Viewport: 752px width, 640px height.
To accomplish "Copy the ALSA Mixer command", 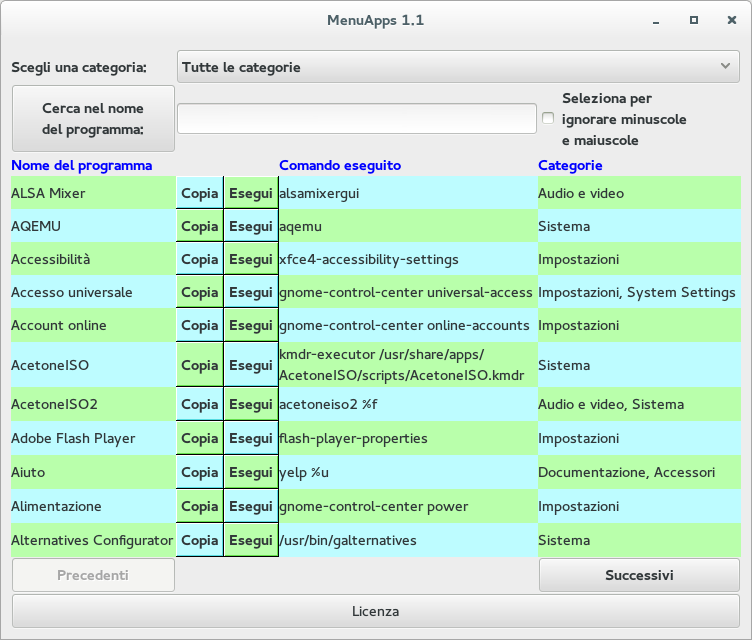I will [x=199, y=193].
